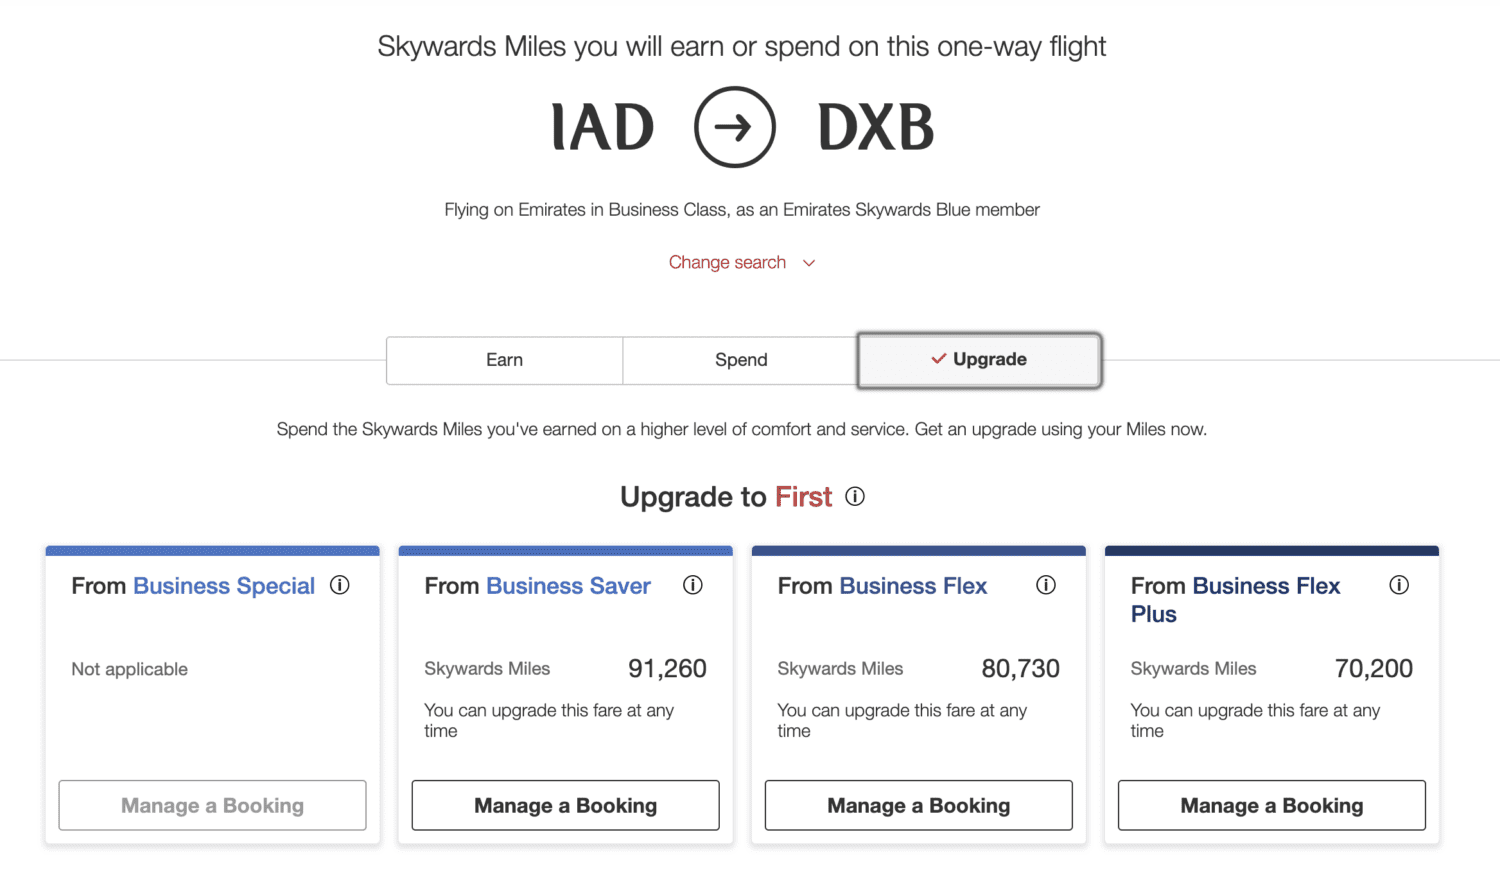View Business Flex fare info icon
The image size is (1500, 882).
click(x=1046, y=585)
